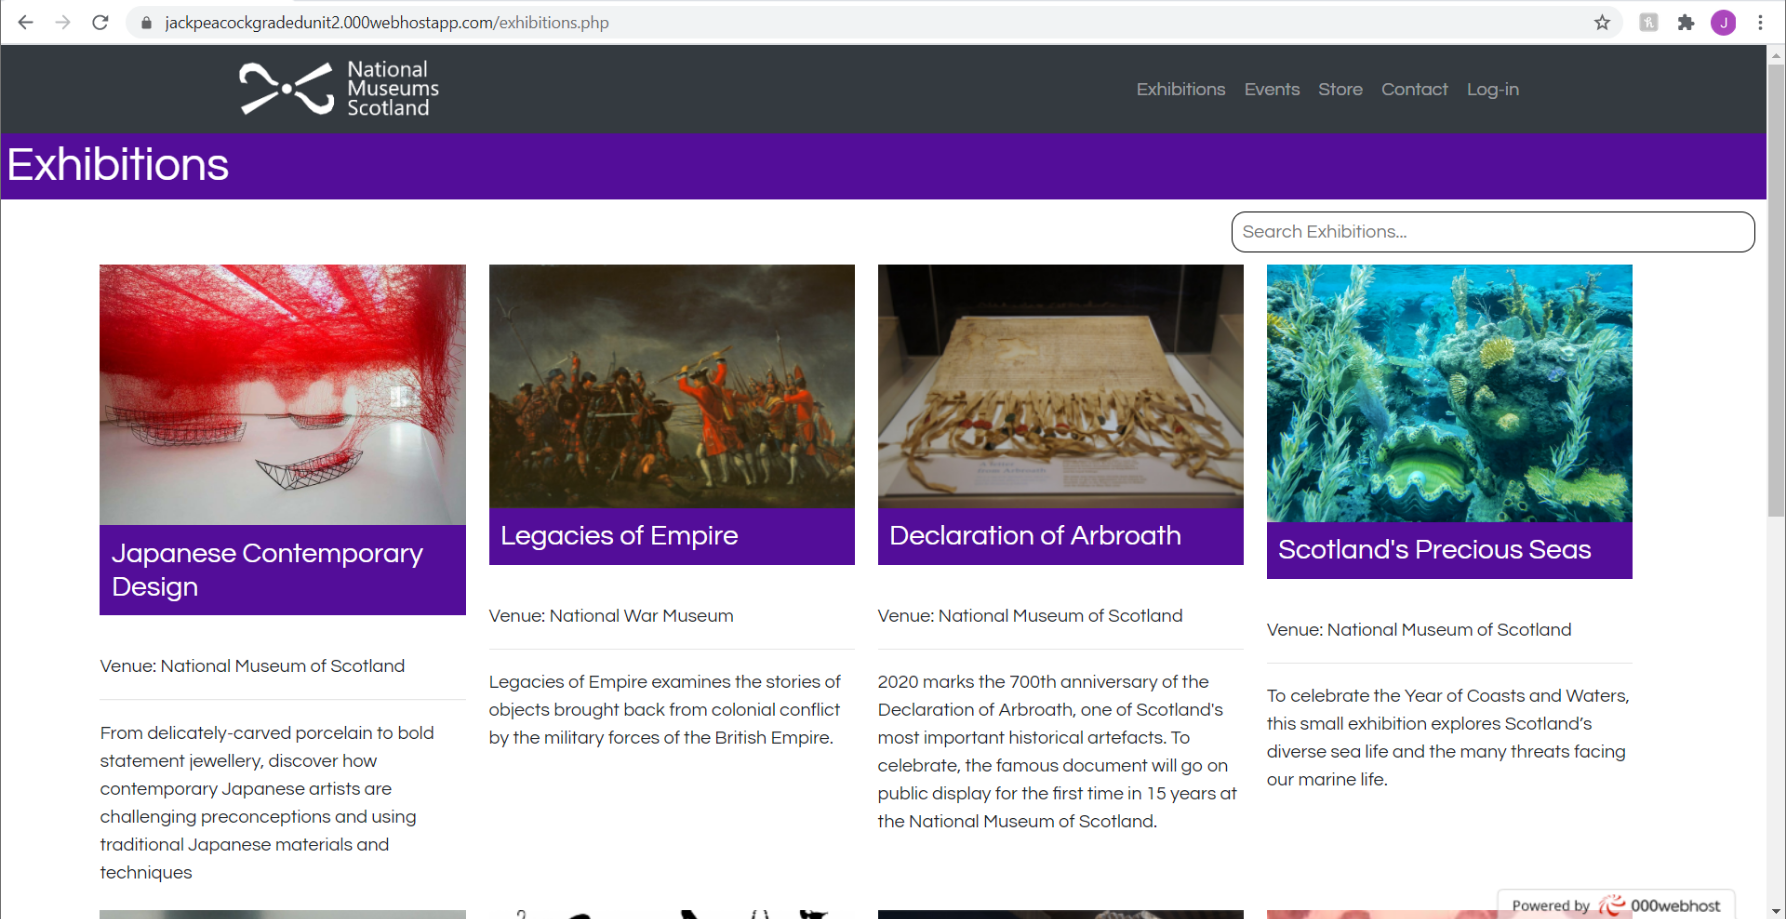Click the 'delicately-carved porcelain' description paragraph
1788x919 pixels.
(267, 803)
